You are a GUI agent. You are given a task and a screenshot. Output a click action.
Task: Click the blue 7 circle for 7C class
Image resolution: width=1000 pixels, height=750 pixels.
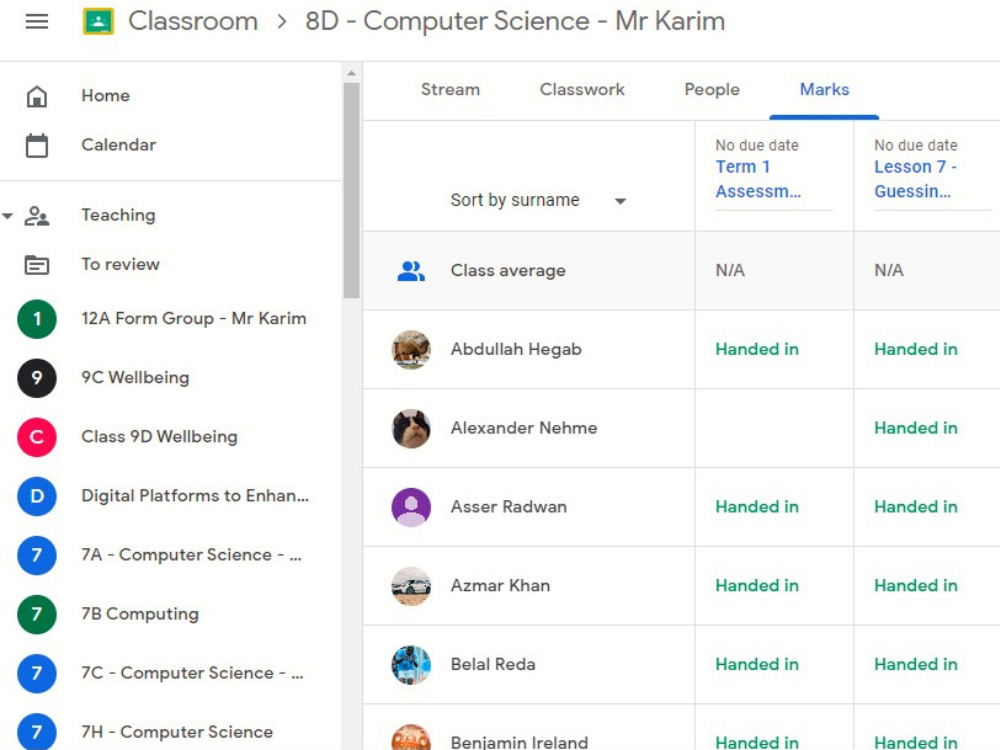coord(36,673)
